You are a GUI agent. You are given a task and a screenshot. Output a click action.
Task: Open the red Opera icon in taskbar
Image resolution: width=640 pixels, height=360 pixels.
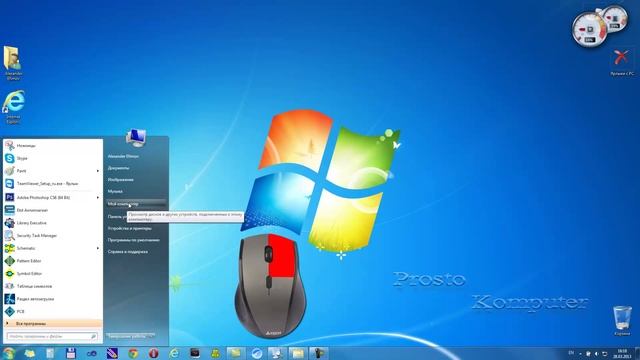click(153, 353)
